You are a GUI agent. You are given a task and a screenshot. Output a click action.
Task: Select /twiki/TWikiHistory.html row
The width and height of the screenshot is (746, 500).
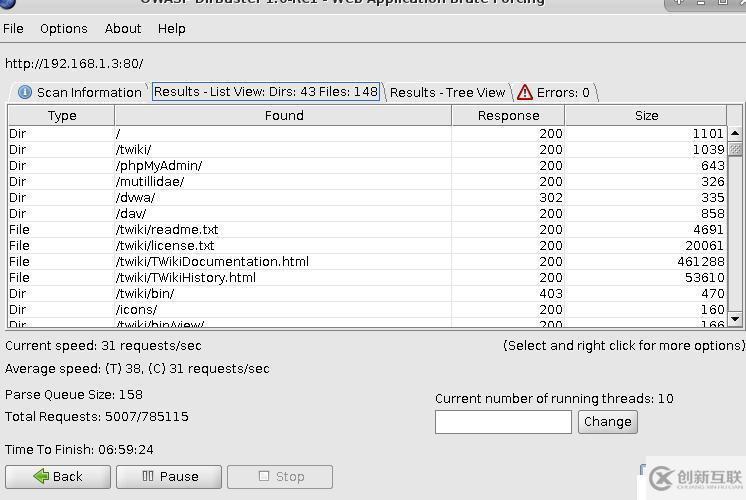point(367,278)
